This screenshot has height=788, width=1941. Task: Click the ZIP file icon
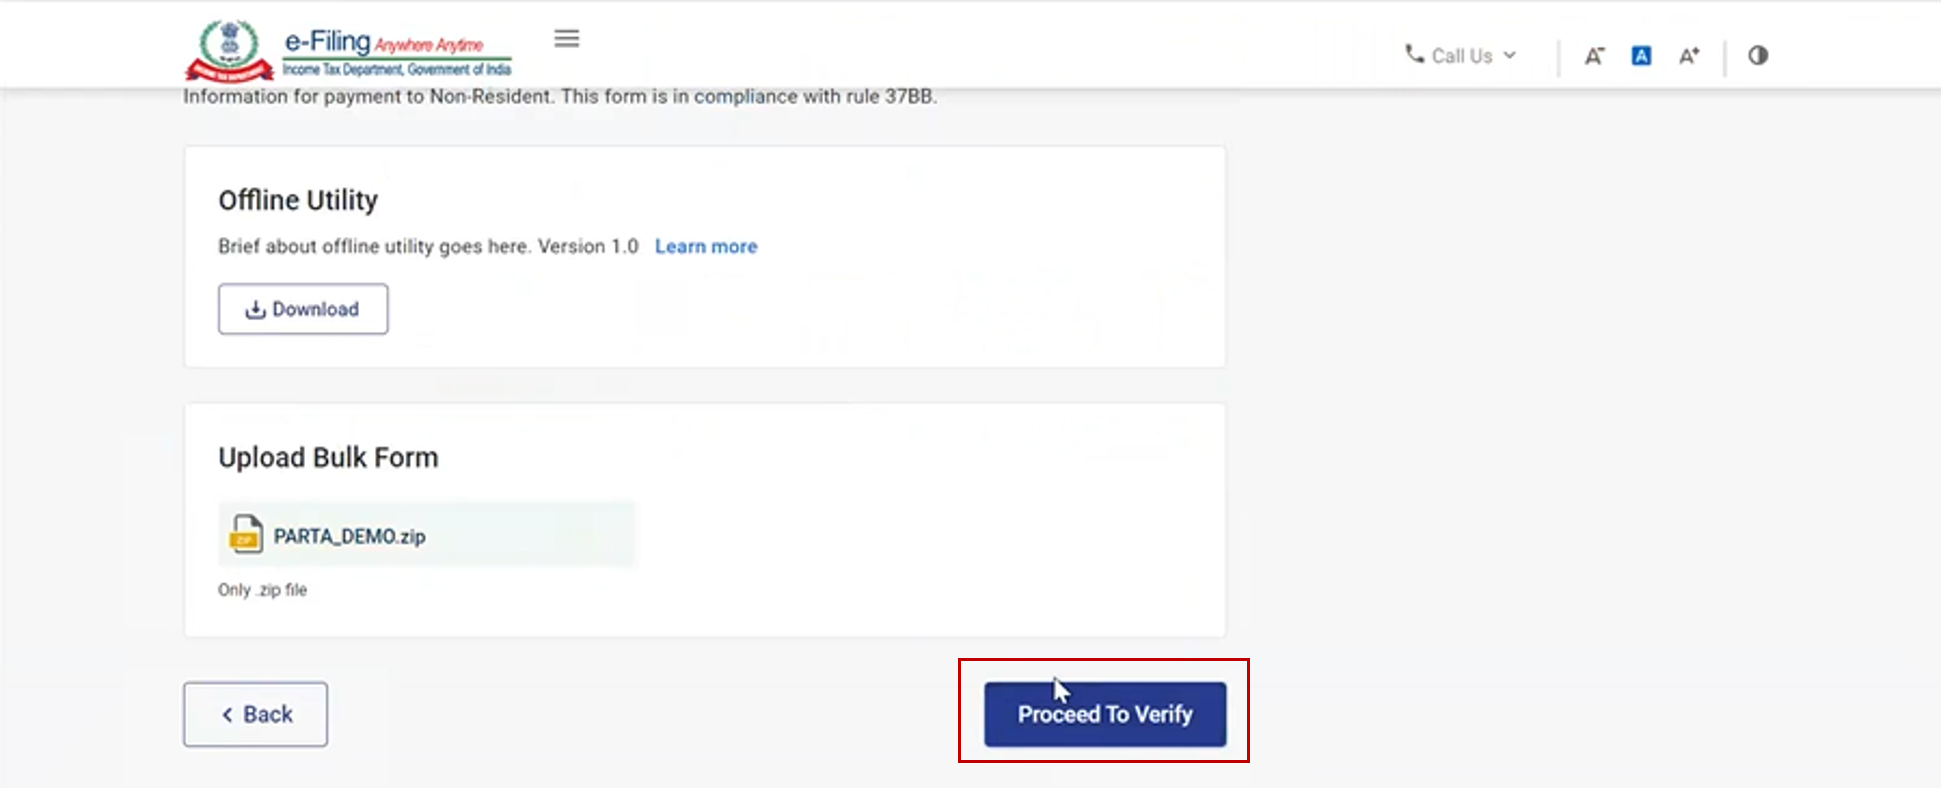coord(245,534)
